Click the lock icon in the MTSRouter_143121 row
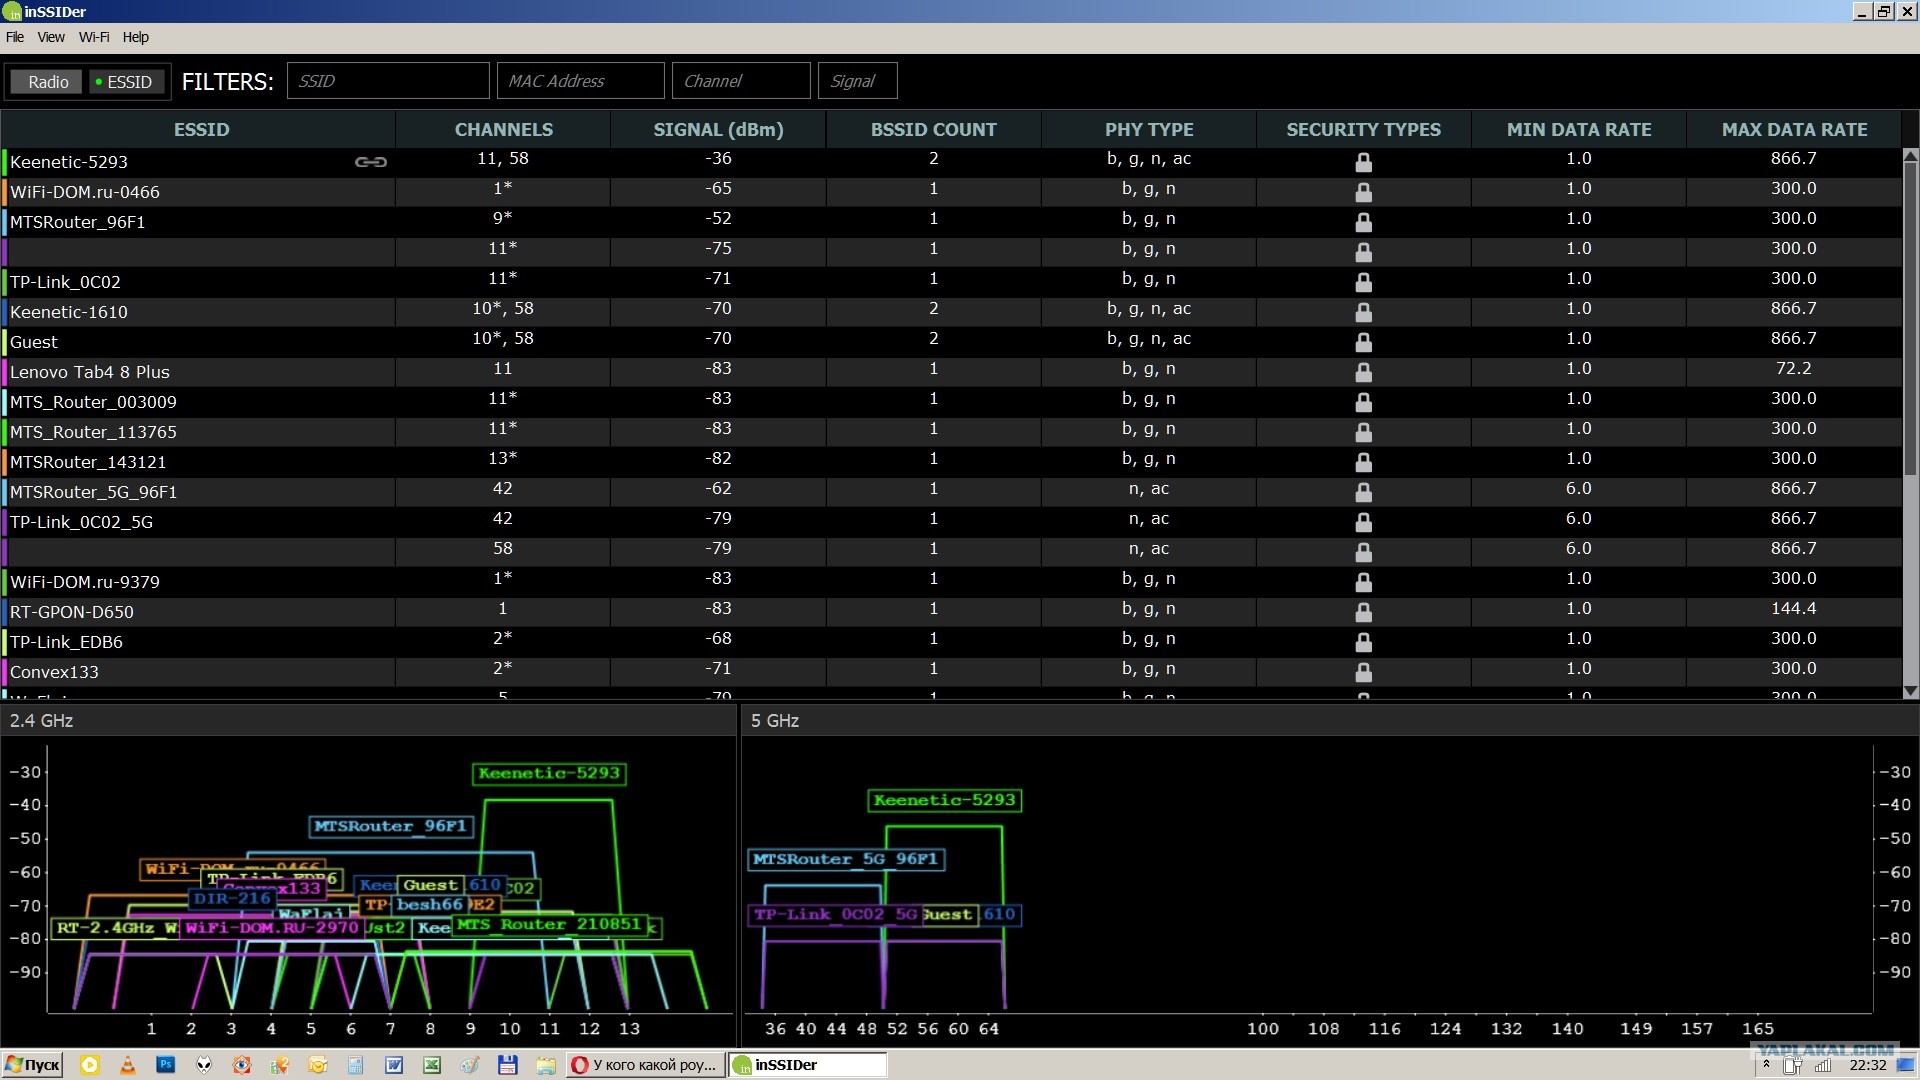Viewport: 1920px width, 1080px height. pos(1363,462)
